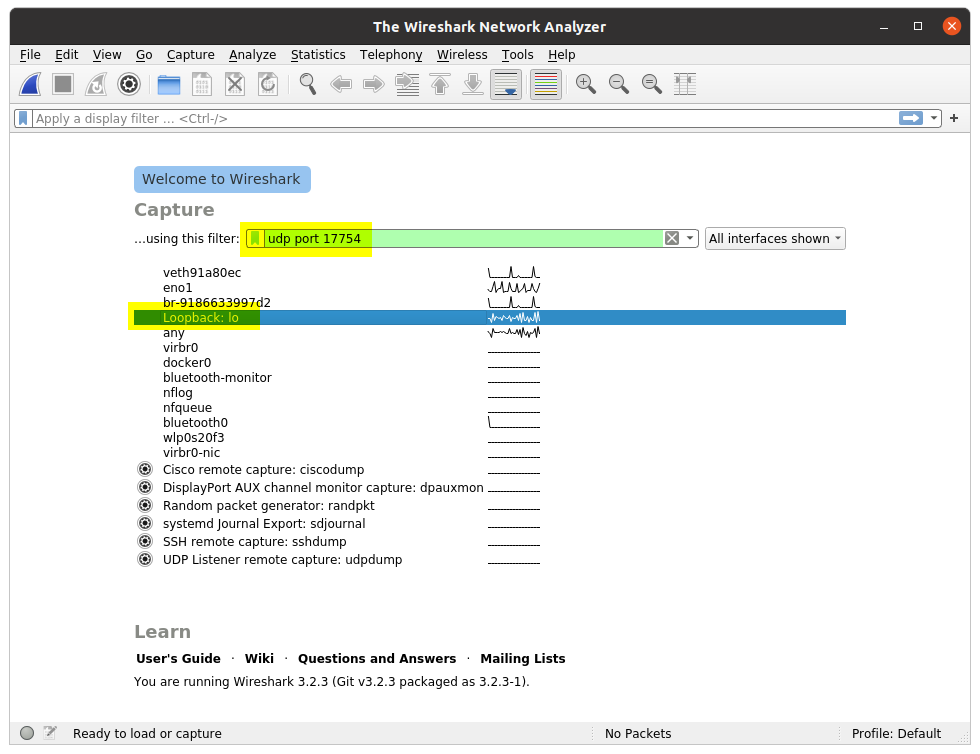This screenshot has width=980, height=754.
Task: Open the User's Guide link
Action: [178, 658]
